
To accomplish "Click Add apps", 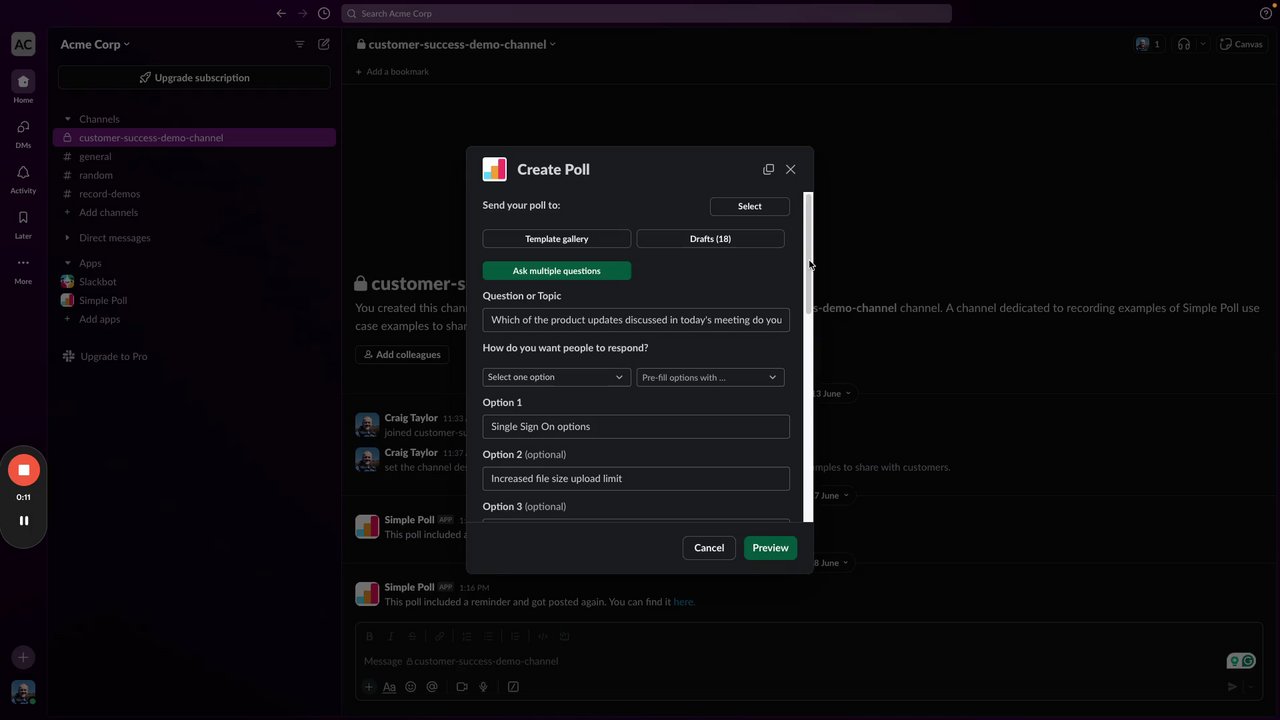I will tap(99, 319).
